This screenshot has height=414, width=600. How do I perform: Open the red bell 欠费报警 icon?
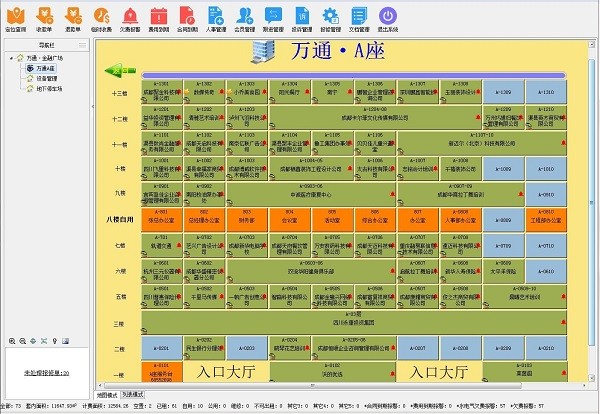(x=130, y=16)
